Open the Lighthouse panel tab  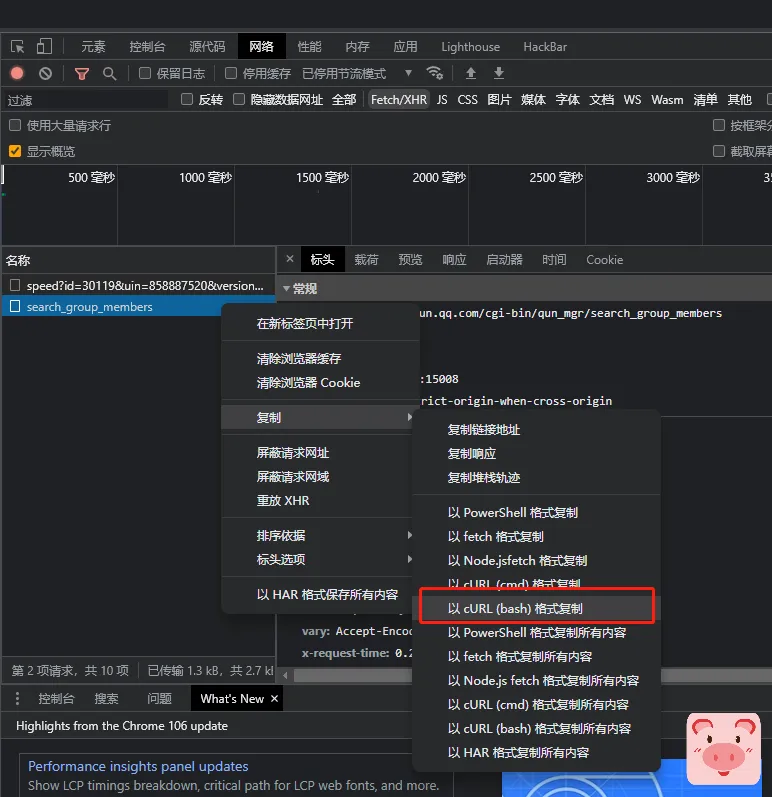point(471,47)
